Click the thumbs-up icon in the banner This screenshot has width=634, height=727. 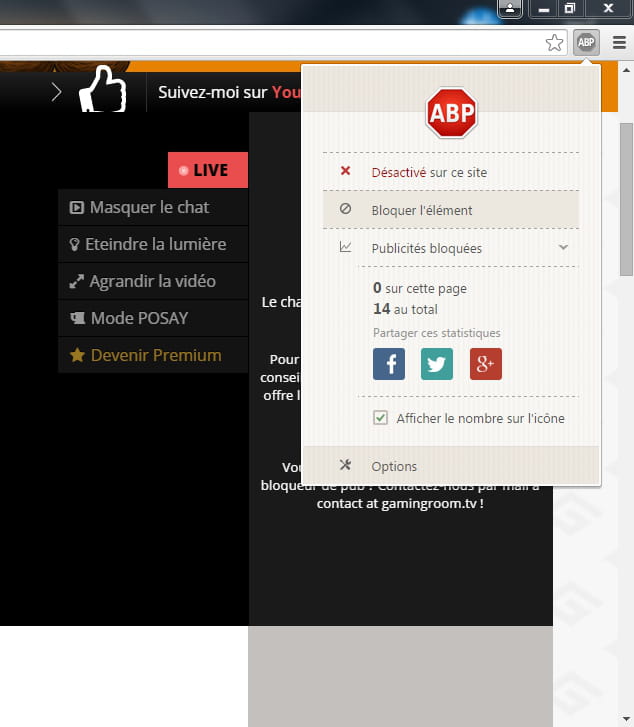[x=102, y=89]
